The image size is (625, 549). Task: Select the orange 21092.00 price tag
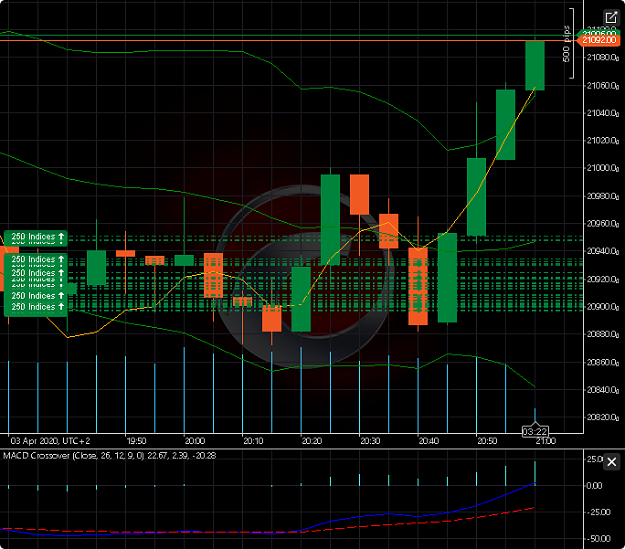click(599, 40)
